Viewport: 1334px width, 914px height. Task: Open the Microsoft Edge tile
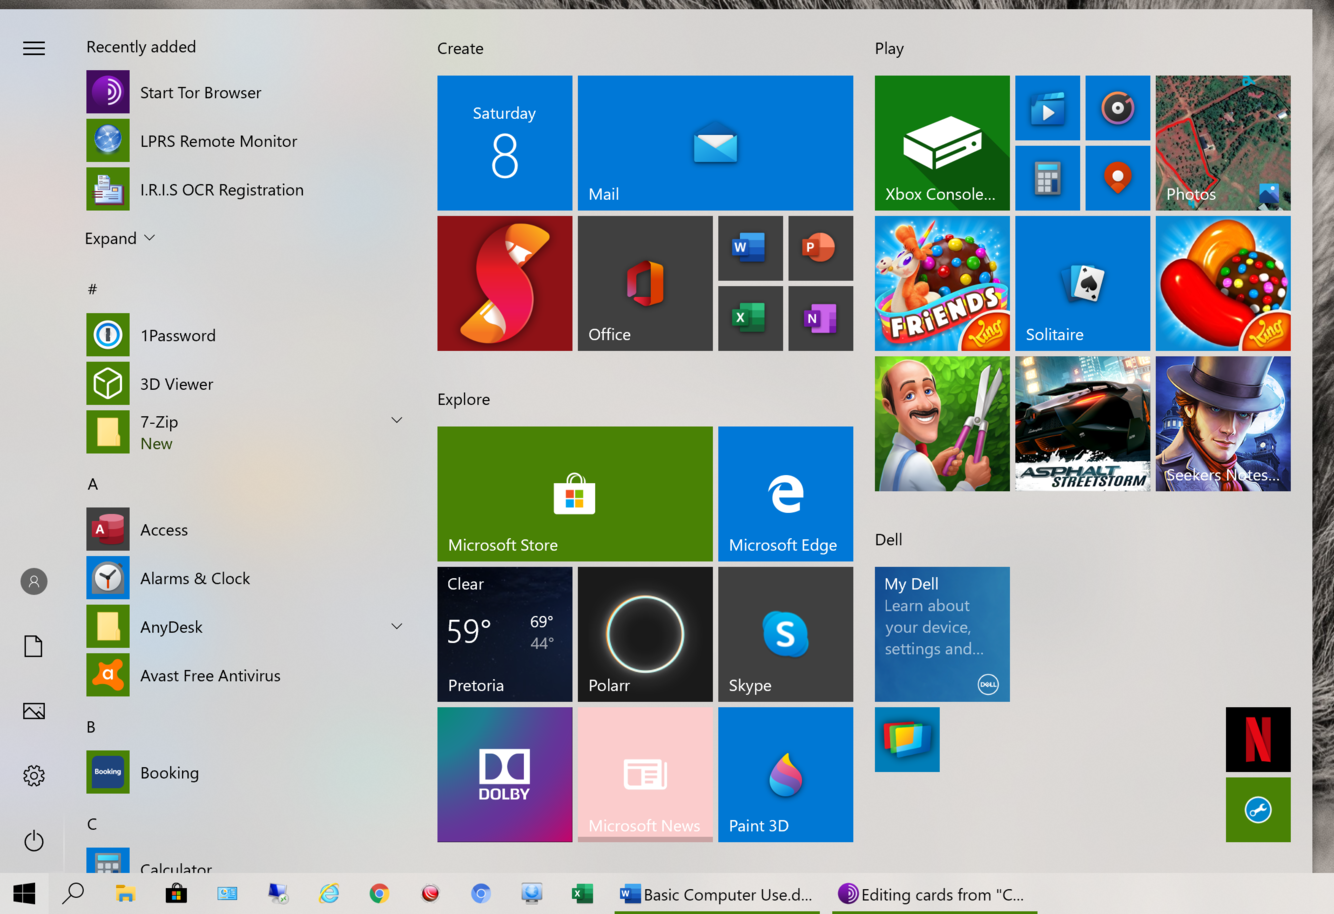(785, 494)
